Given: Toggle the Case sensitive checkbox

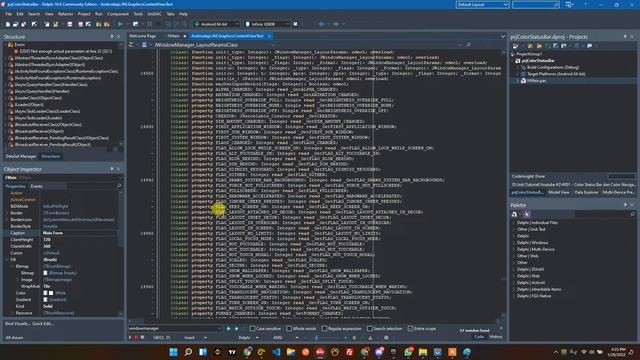Looking at the screenshot, I should (252, 329).
